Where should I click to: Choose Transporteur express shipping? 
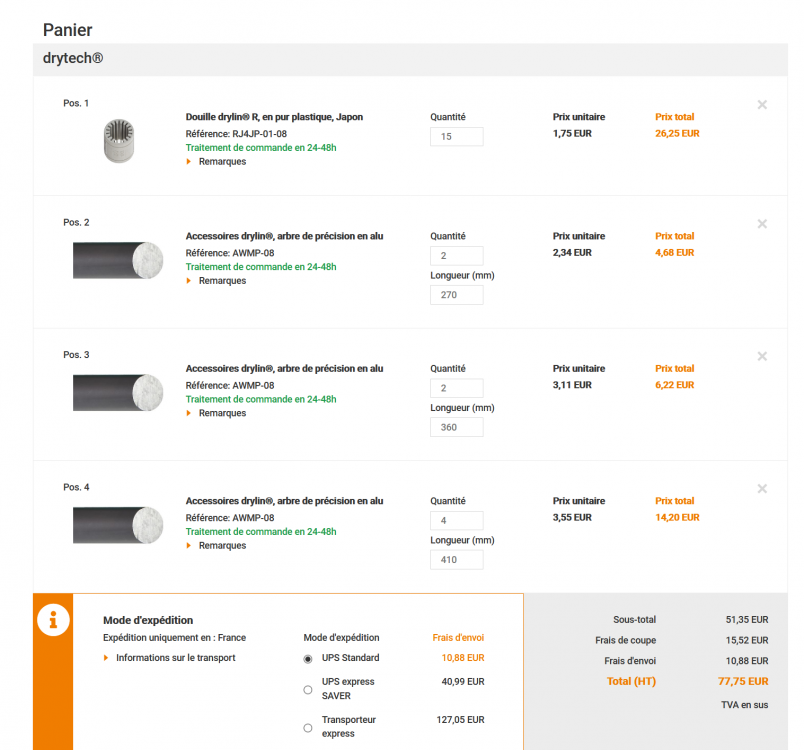point(308,727)
